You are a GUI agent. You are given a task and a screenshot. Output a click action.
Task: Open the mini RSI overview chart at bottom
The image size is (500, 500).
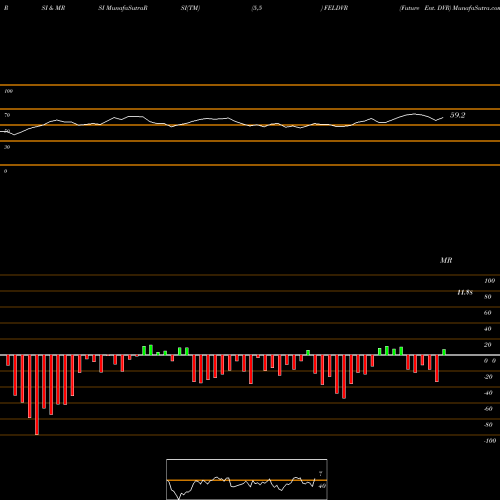(247, 479)
